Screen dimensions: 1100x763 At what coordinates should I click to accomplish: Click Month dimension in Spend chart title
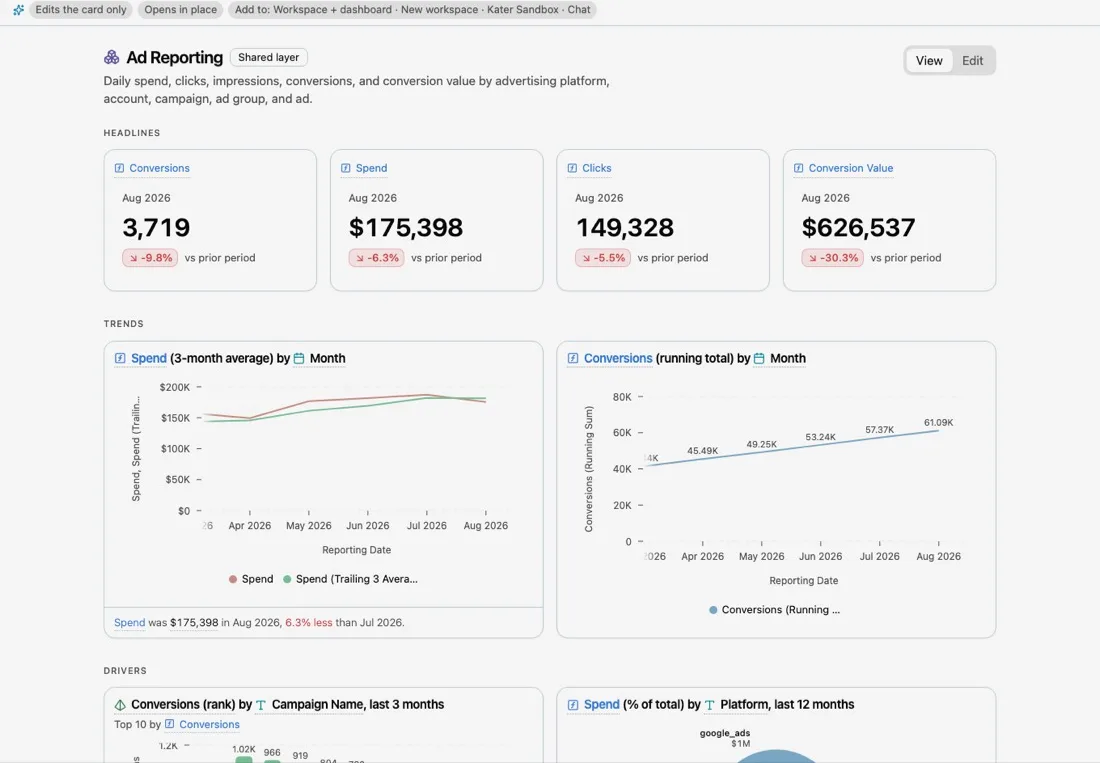click(x=328, y=358)
